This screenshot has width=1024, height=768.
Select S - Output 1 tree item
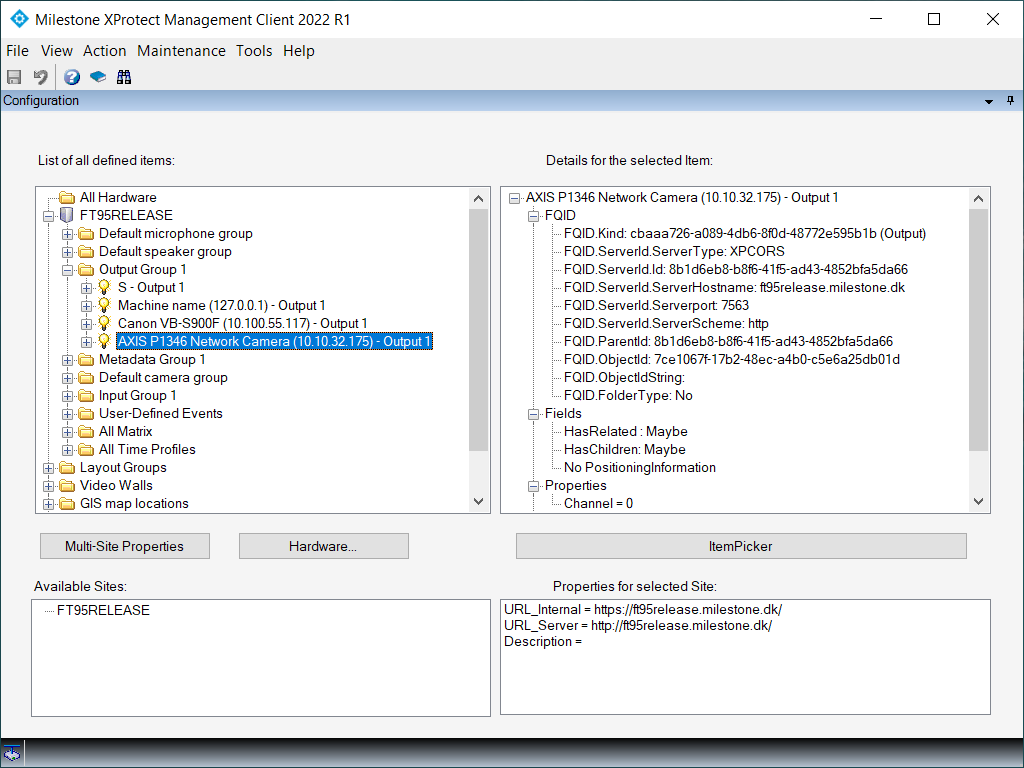(x=151, y=287)
